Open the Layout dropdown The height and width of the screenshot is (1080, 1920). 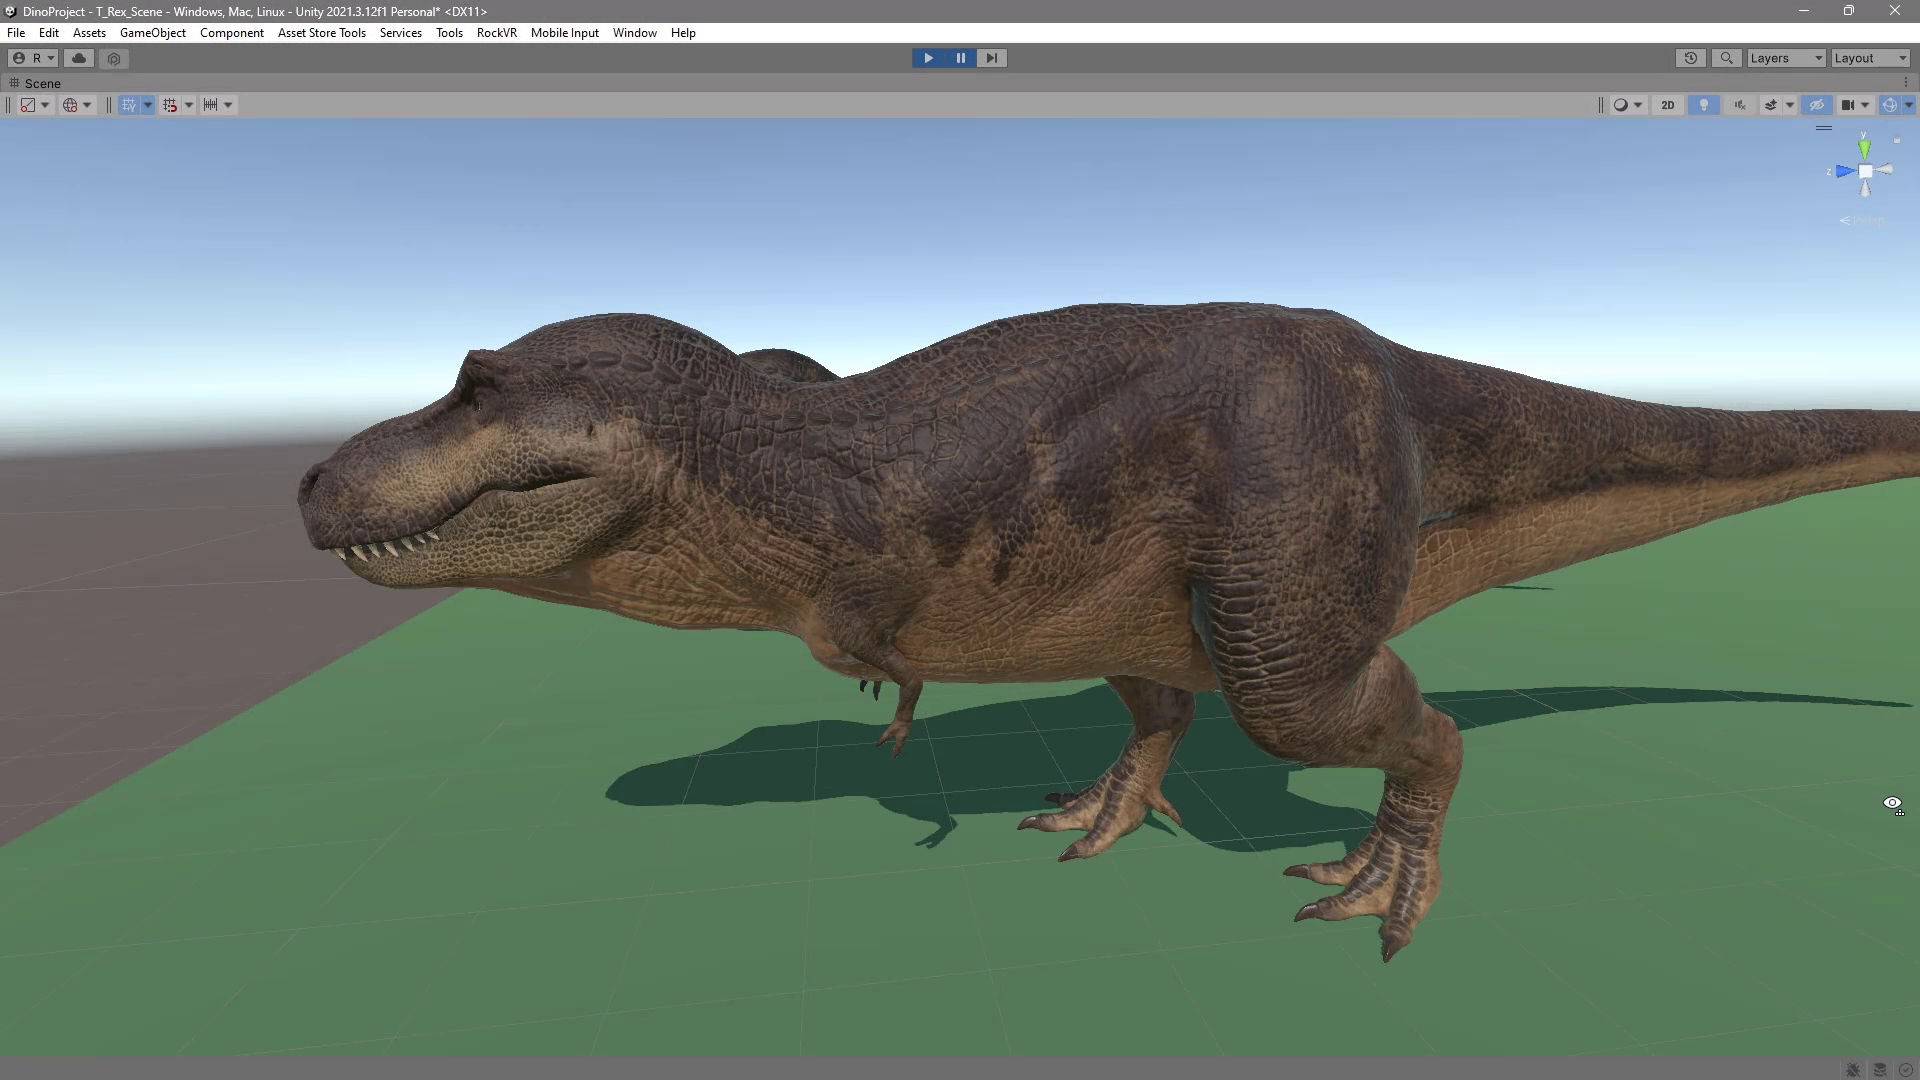[x=1870, y=58]
